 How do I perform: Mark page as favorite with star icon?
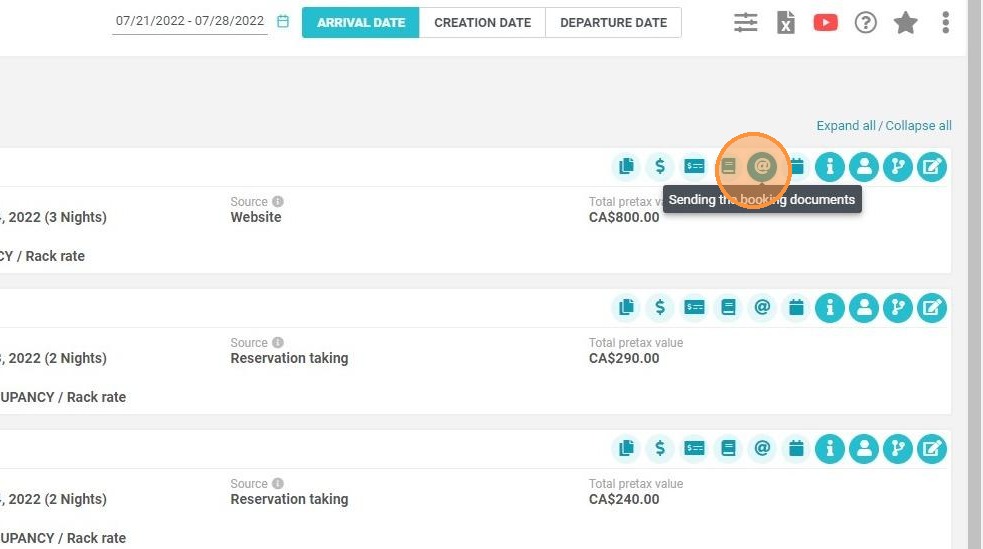(x=905, y=23)
